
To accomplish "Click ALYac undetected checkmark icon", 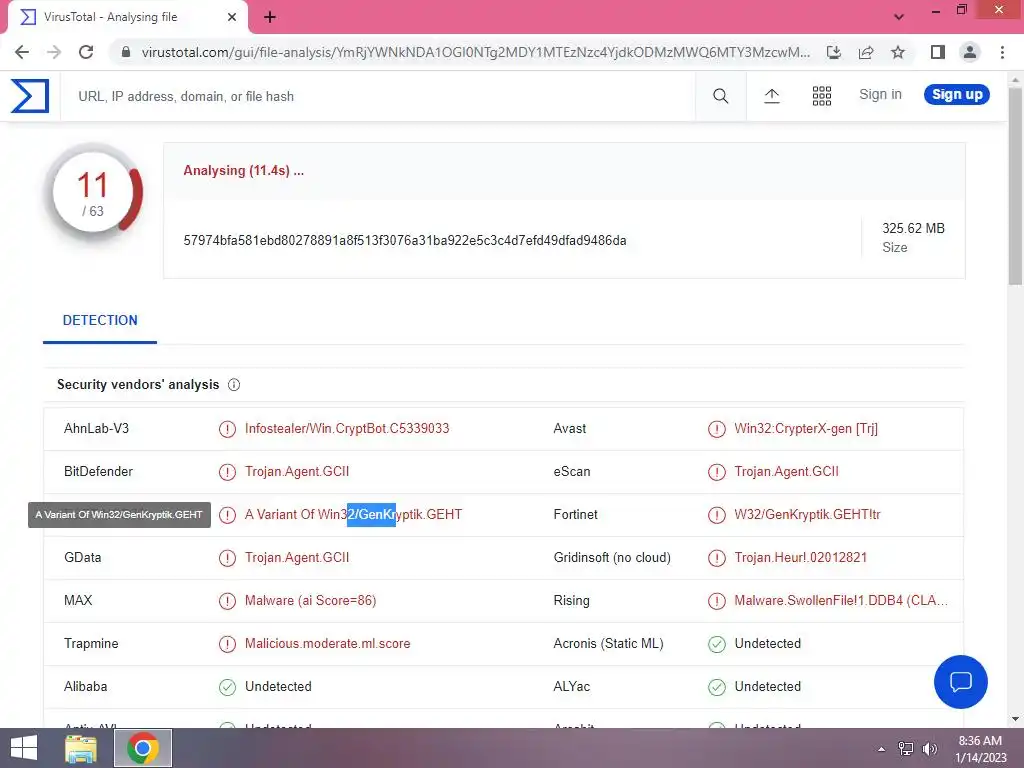I will click(716, 687).
